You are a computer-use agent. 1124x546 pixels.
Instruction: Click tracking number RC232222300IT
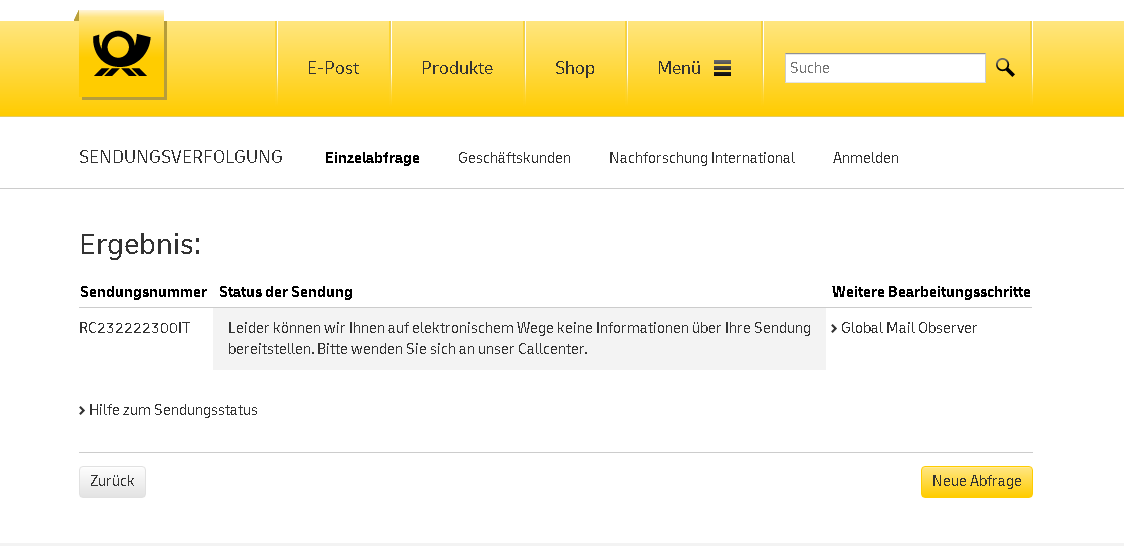135,328
